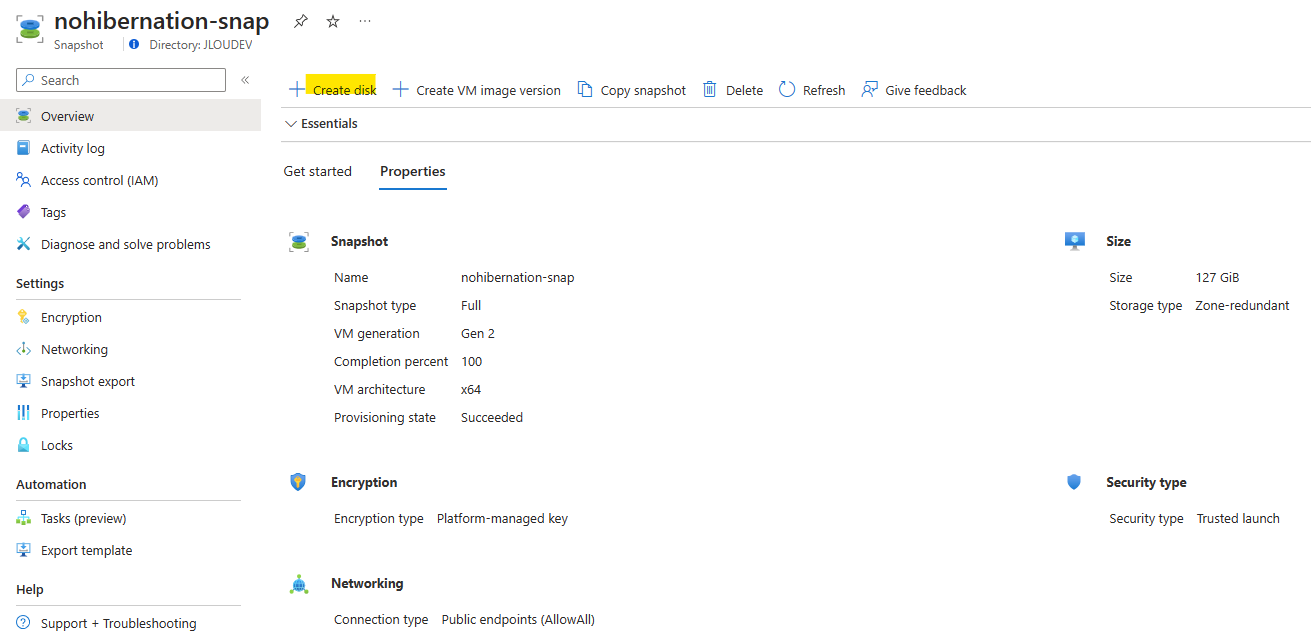Click the Encryption key icon in sidebar
Screen dimensions: 1311x635
pos(24,317)
